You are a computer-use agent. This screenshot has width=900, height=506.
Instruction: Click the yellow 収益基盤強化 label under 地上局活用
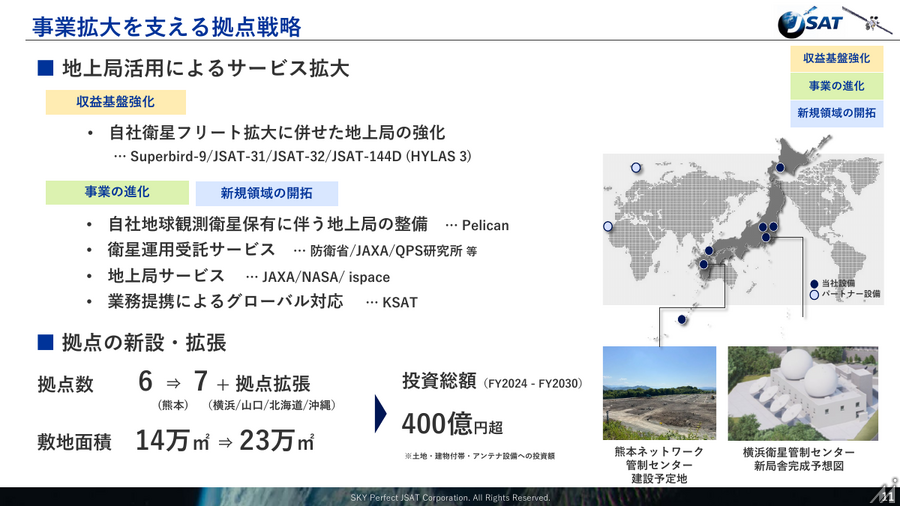coord(116,102)
